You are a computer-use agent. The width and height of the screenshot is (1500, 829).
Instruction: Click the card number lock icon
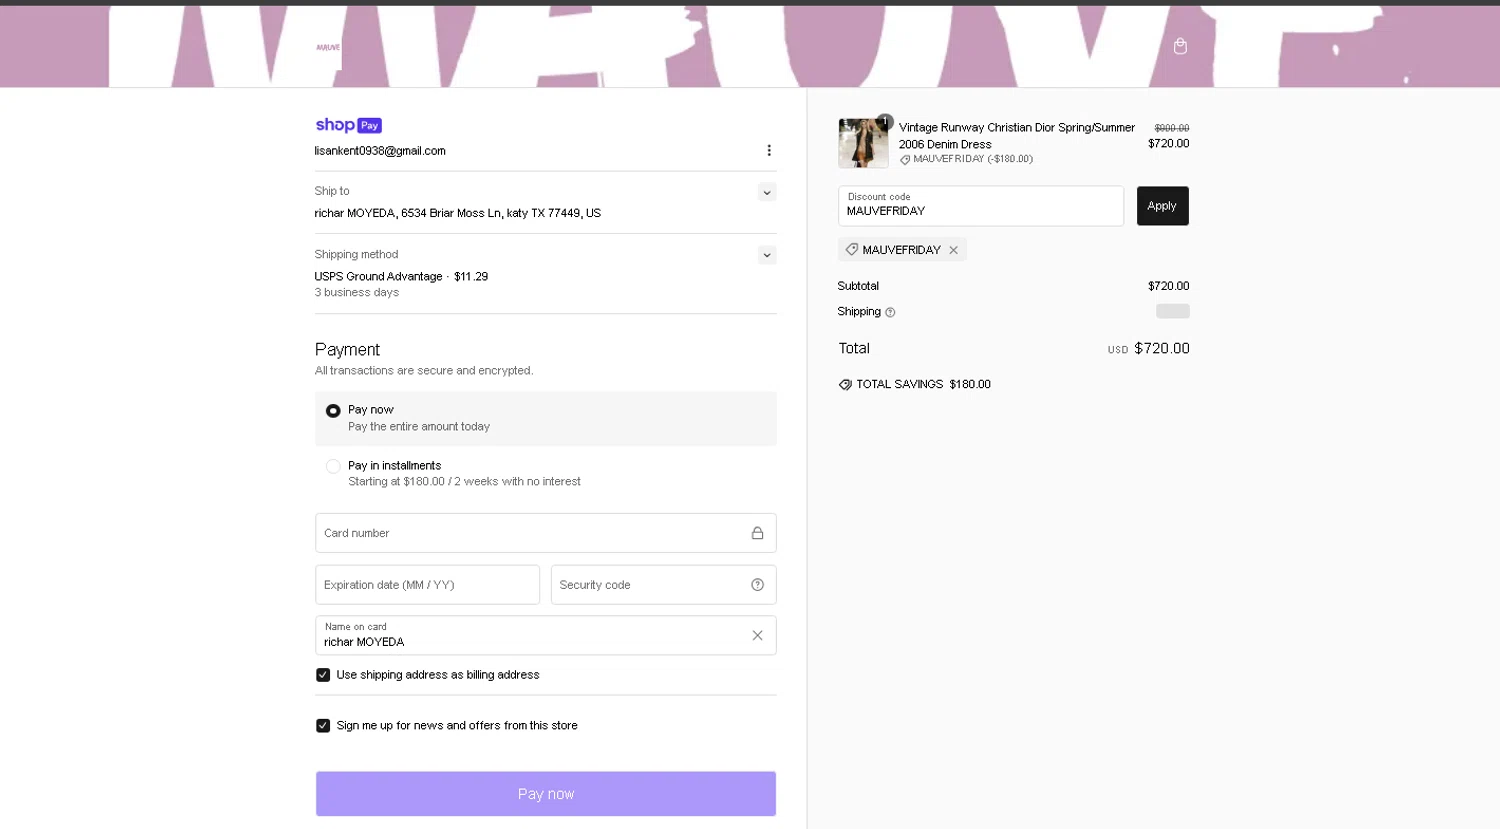757,533
